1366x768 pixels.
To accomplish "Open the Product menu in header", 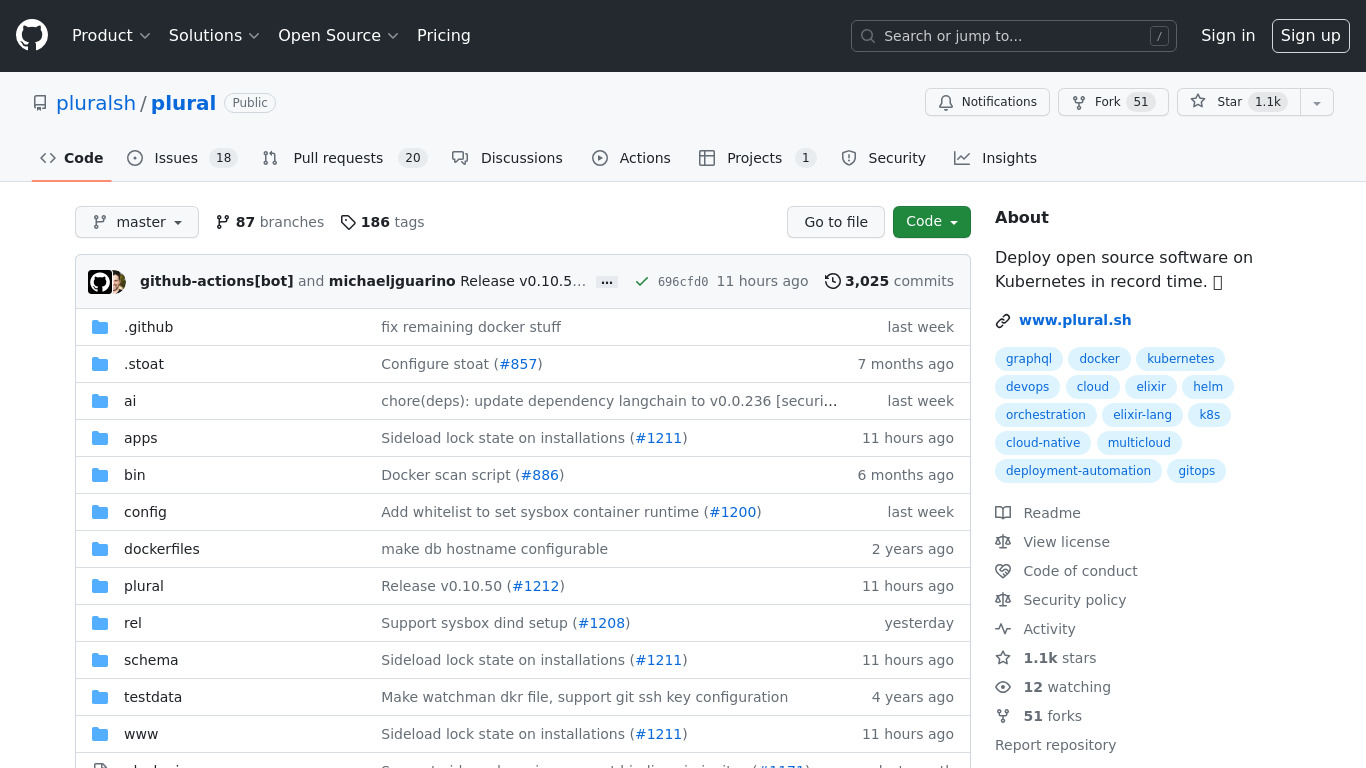I will tap(111, 36).
